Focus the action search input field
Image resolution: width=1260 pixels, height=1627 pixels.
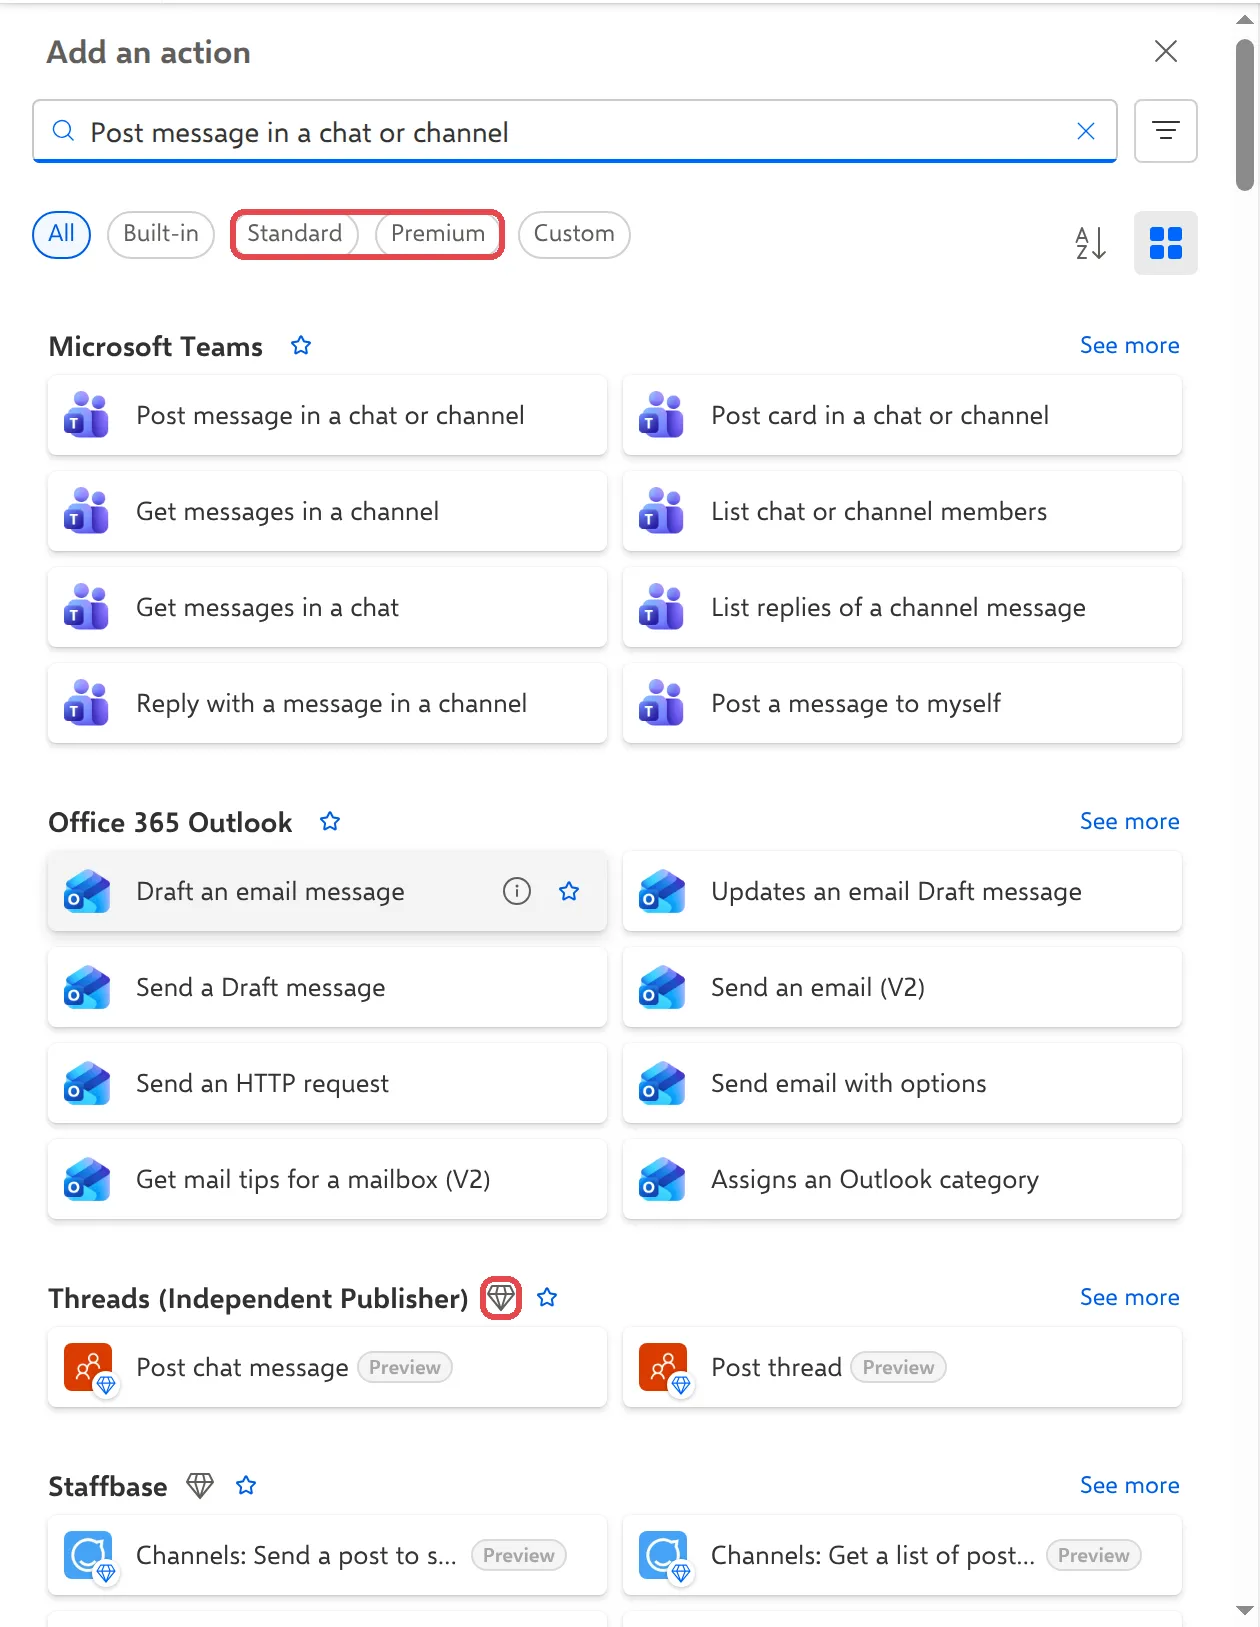[x=575, y=131]
